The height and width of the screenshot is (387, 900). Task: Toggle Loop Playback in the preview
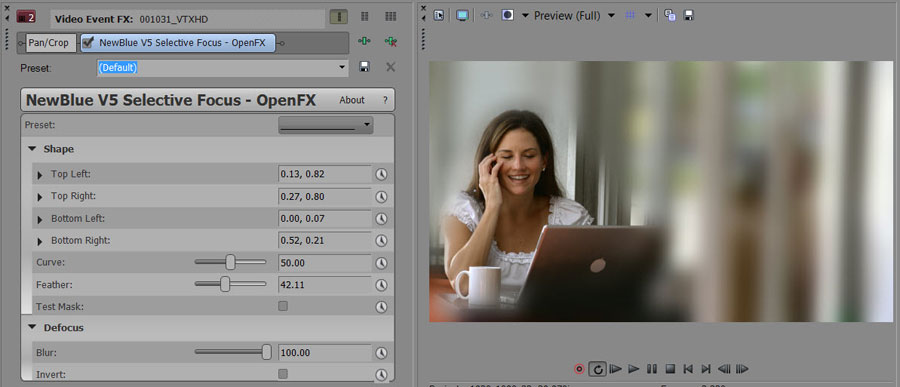point(598,369)
